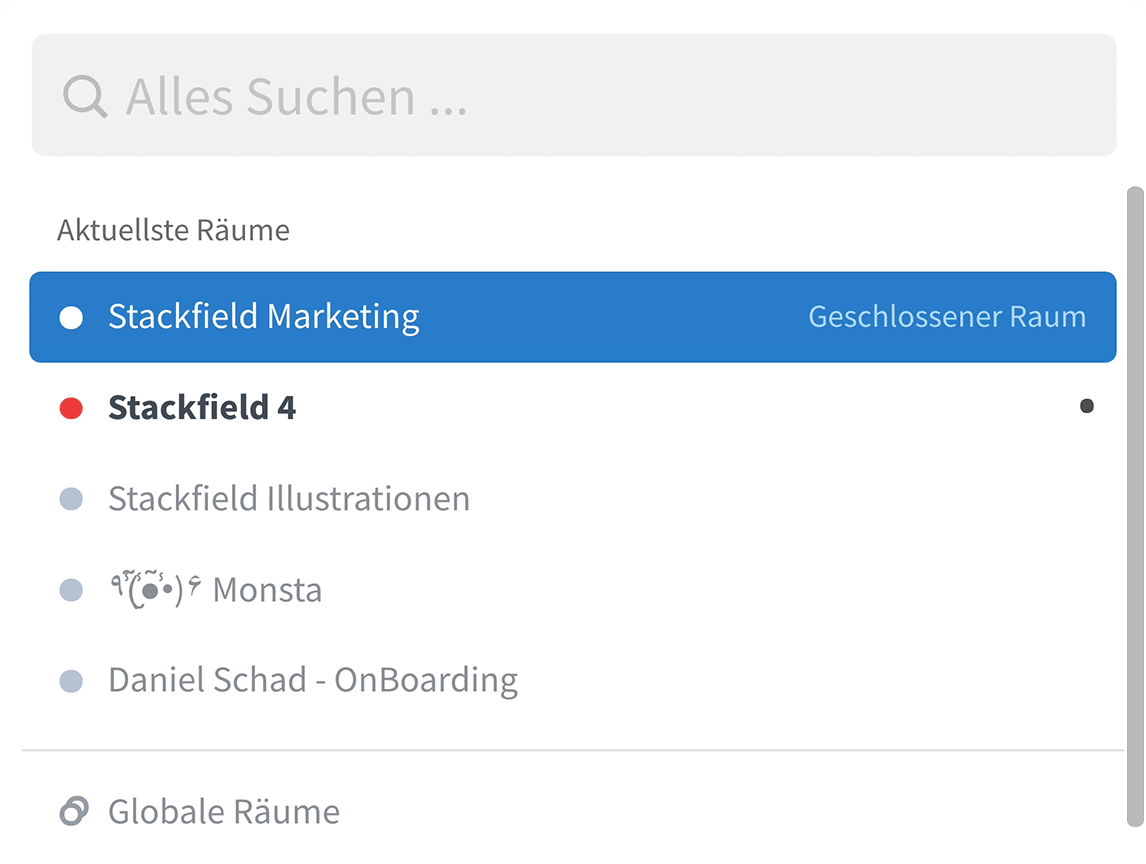The width and height of the screenshot is (1146, 864).
Task: Click the Aktuellste Räume section heading
Action: [x=173, y=230]
